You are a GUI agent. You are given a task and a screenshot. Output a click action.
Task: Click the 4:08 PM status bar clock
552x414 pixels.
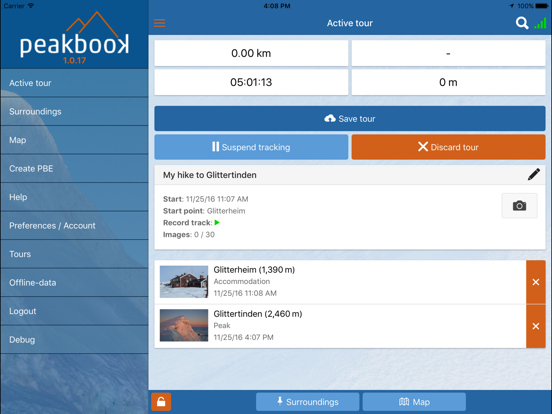(x=277, y=6)
